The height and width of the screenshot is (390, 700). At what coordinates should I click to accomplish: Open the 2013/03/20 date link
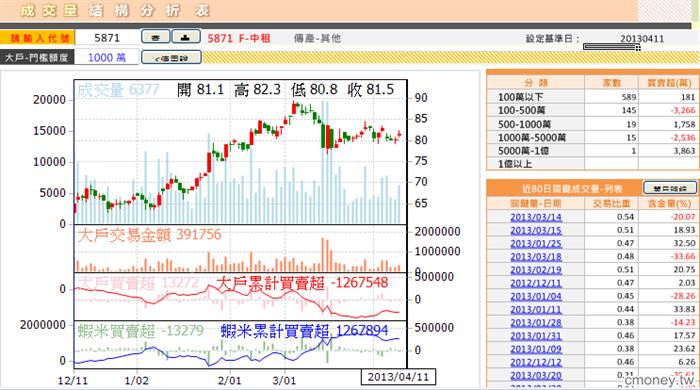536,375
